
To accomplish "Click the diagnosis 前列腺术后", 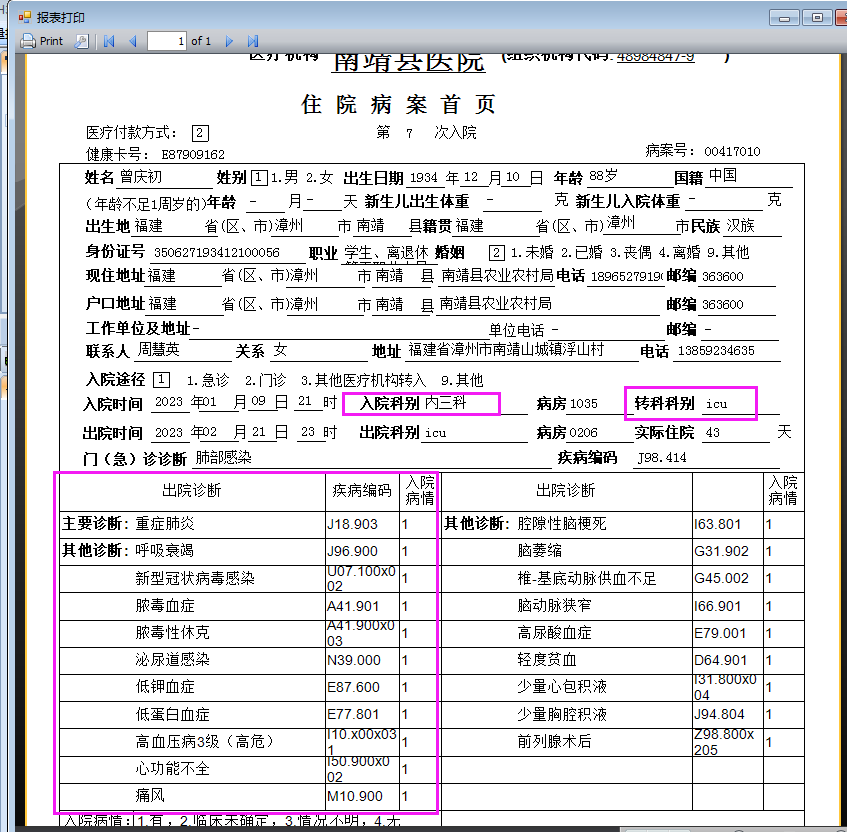I will point(554,741).
